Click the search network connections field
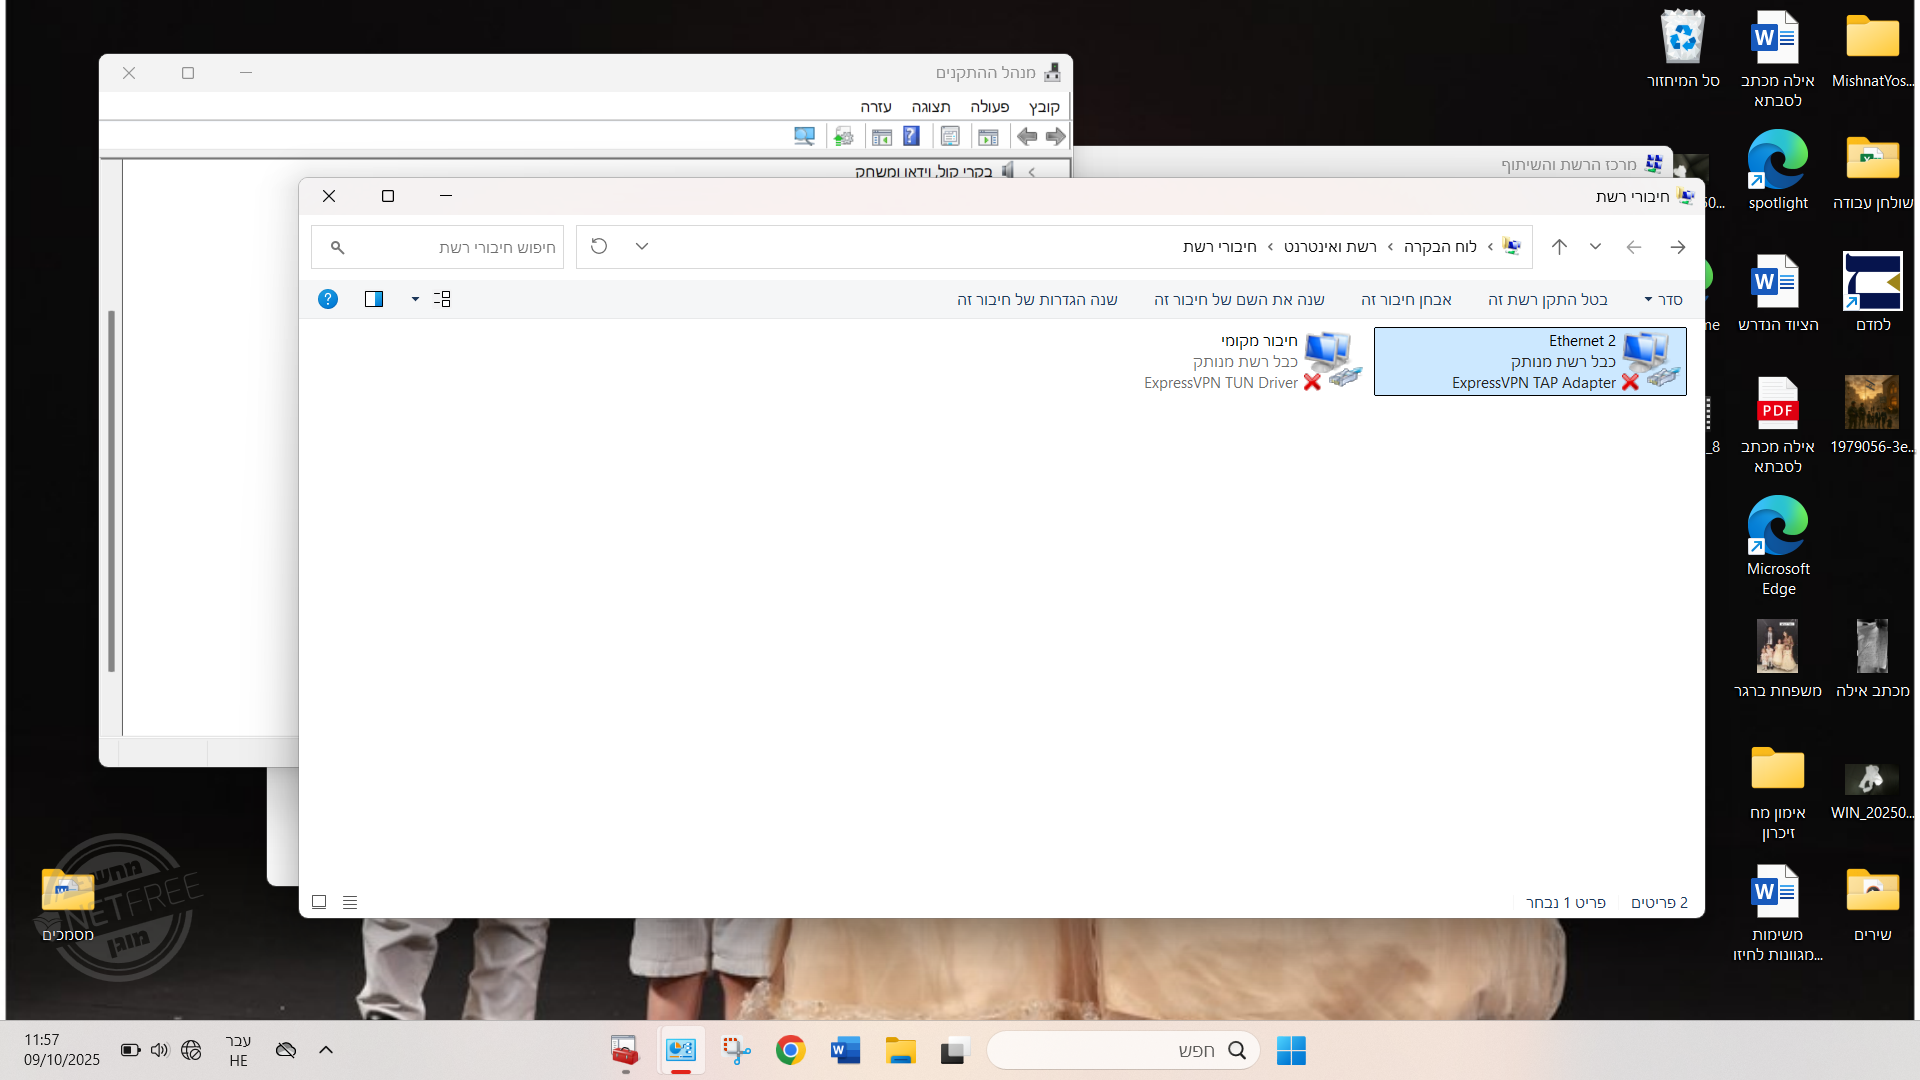 click(450, 247)
